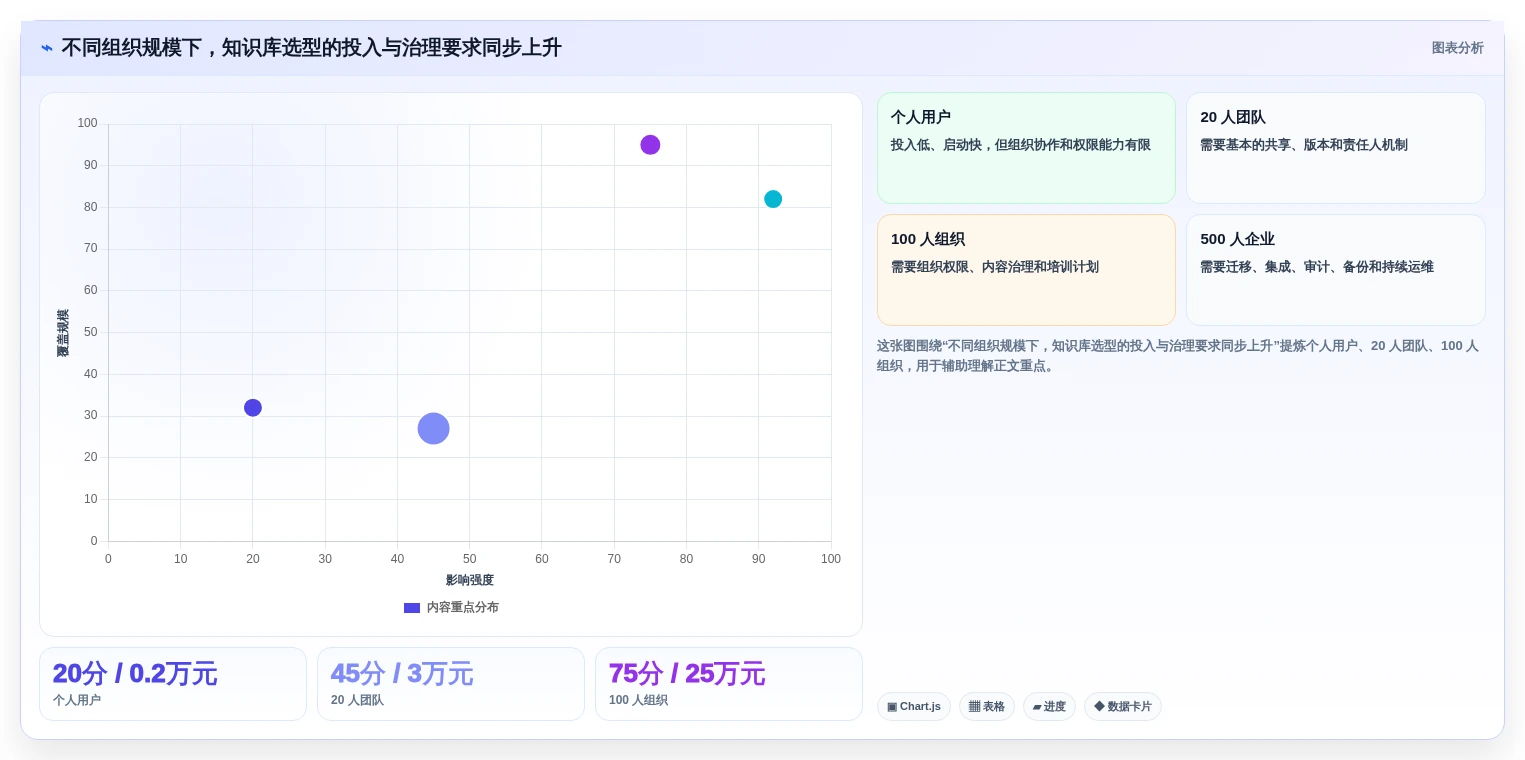Click the chart title heading text
Viewport: 1525px width, 760px height.
click(x=311, y=48)
